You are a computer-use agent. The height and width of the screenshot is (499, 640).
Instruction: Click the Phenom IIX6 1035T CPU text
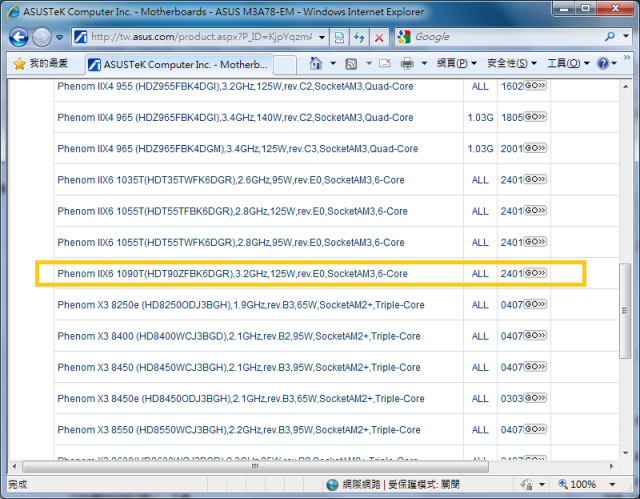coord(231,180)
